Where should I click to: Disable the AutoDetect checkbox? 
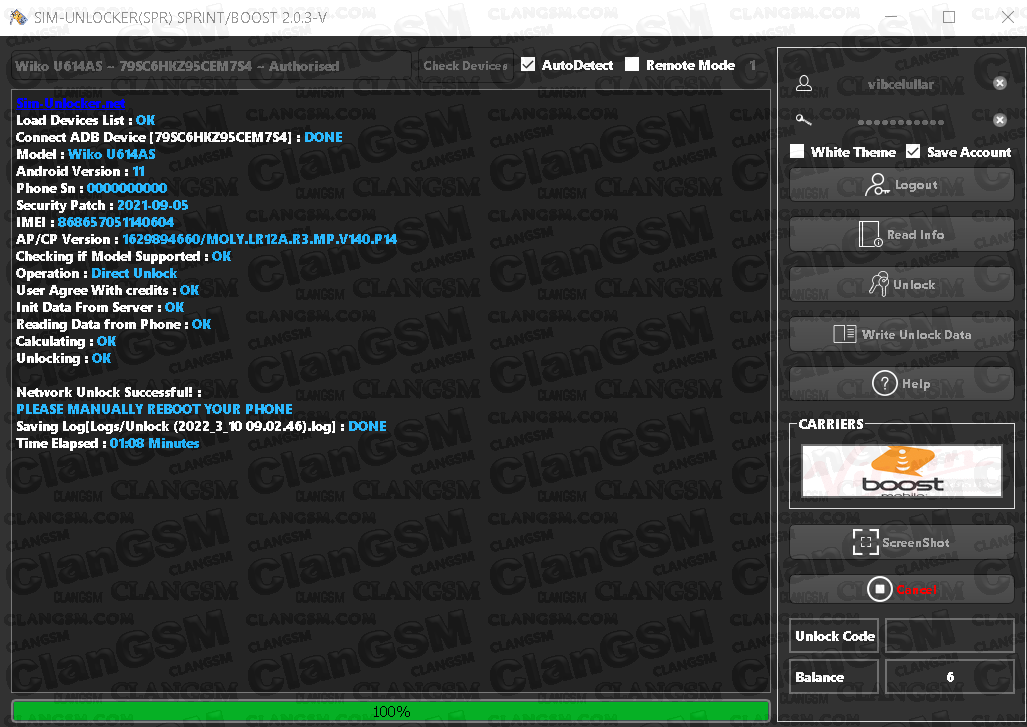[x=528, y=65]
